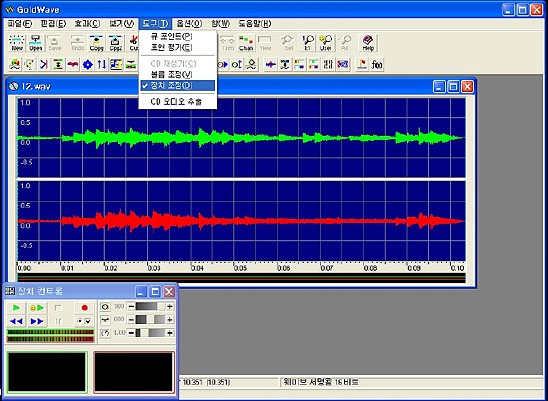
Task: Click the volume slider track
Action: coord(151,307)
